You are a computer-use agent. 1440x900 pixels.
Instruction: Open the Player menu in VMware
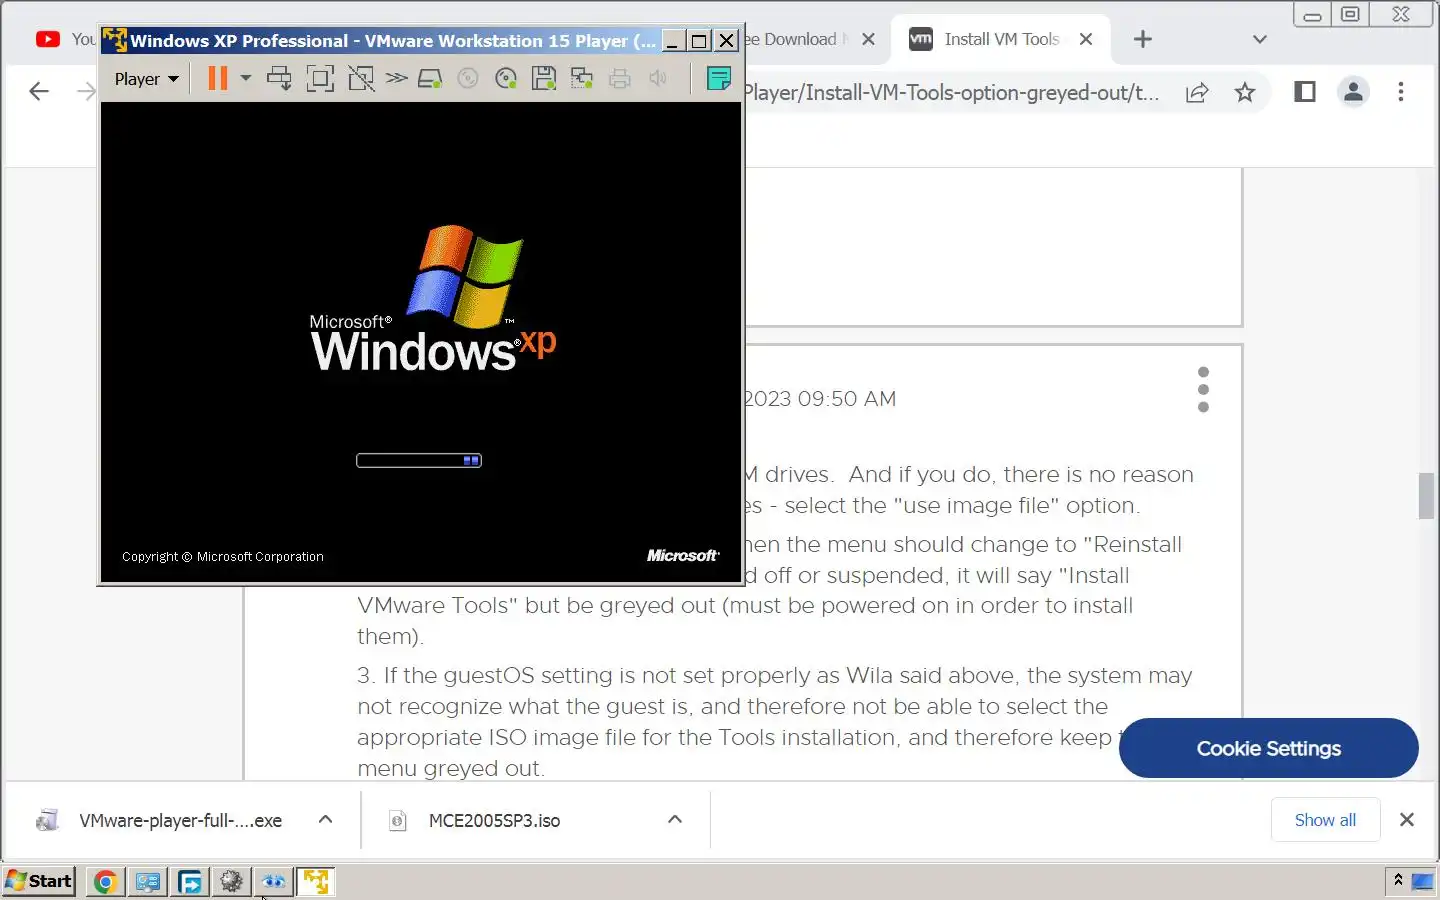tap(146, 79)
